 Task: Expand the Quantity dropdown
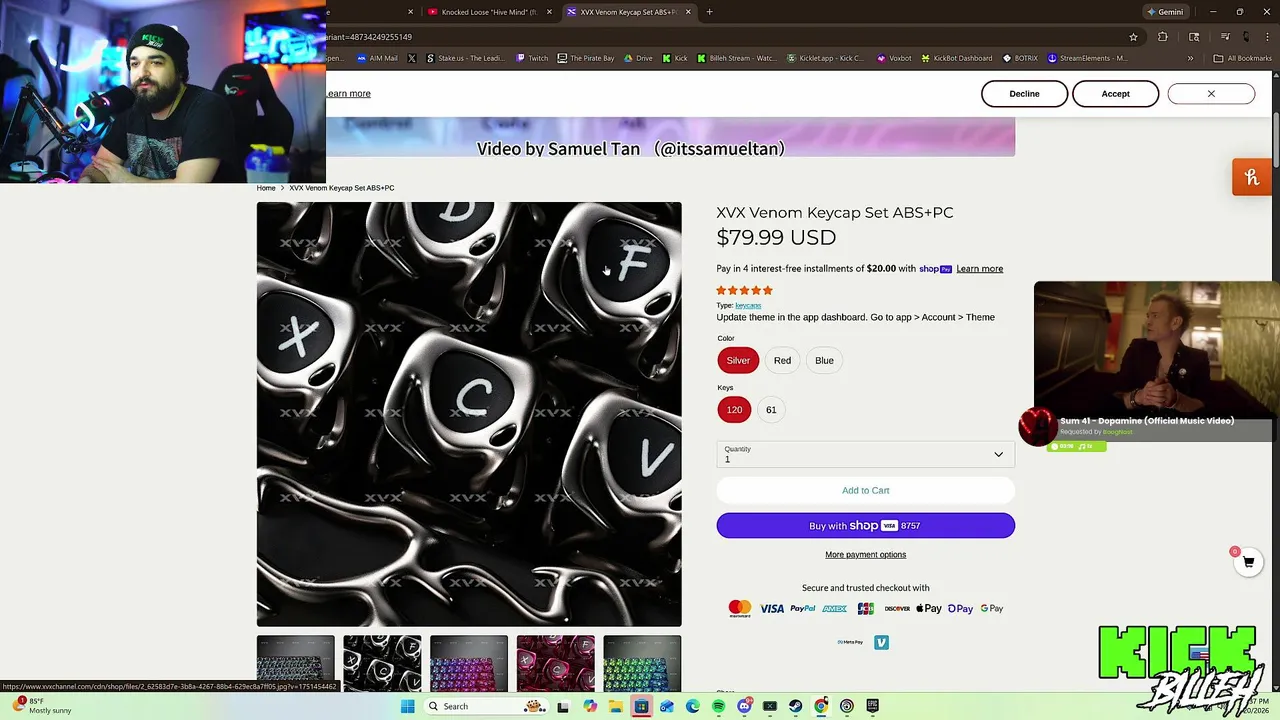coord(865,454)
